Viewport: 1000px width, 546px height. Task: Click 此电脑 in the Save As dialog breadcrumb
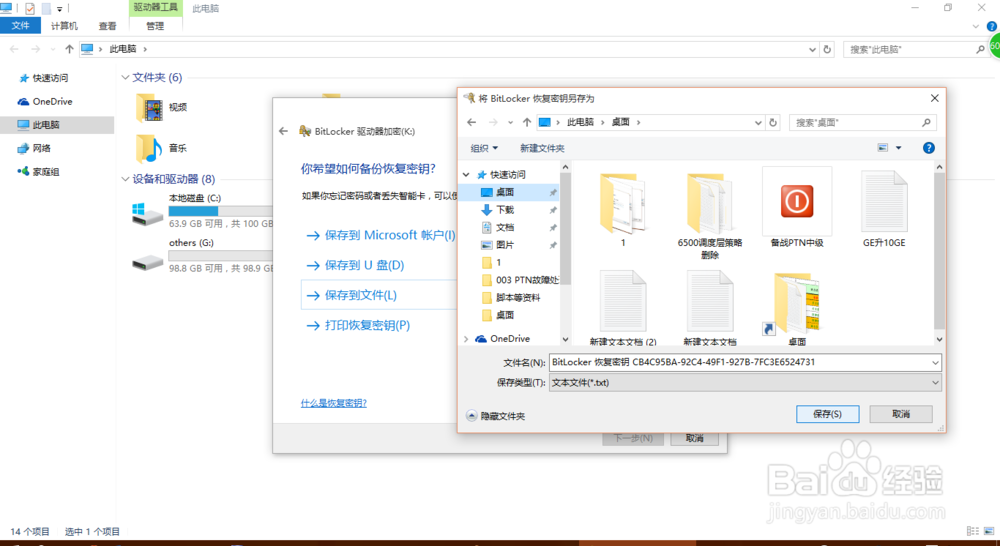pyautogui.click(x=580, y=122)
